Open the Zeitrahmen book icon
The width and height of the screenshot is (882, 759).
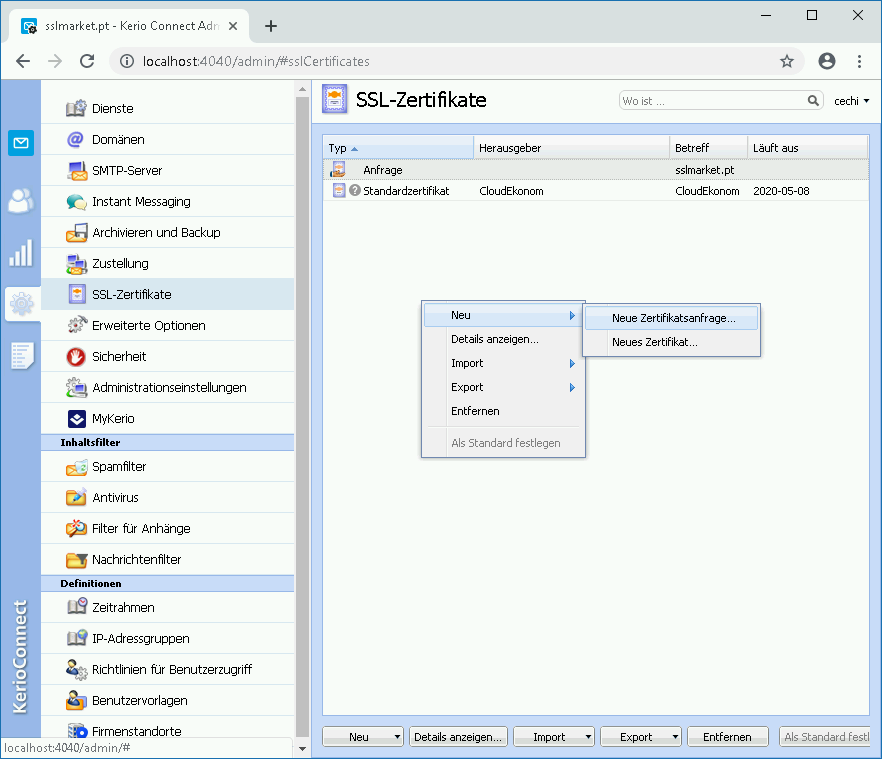(77, 607)
